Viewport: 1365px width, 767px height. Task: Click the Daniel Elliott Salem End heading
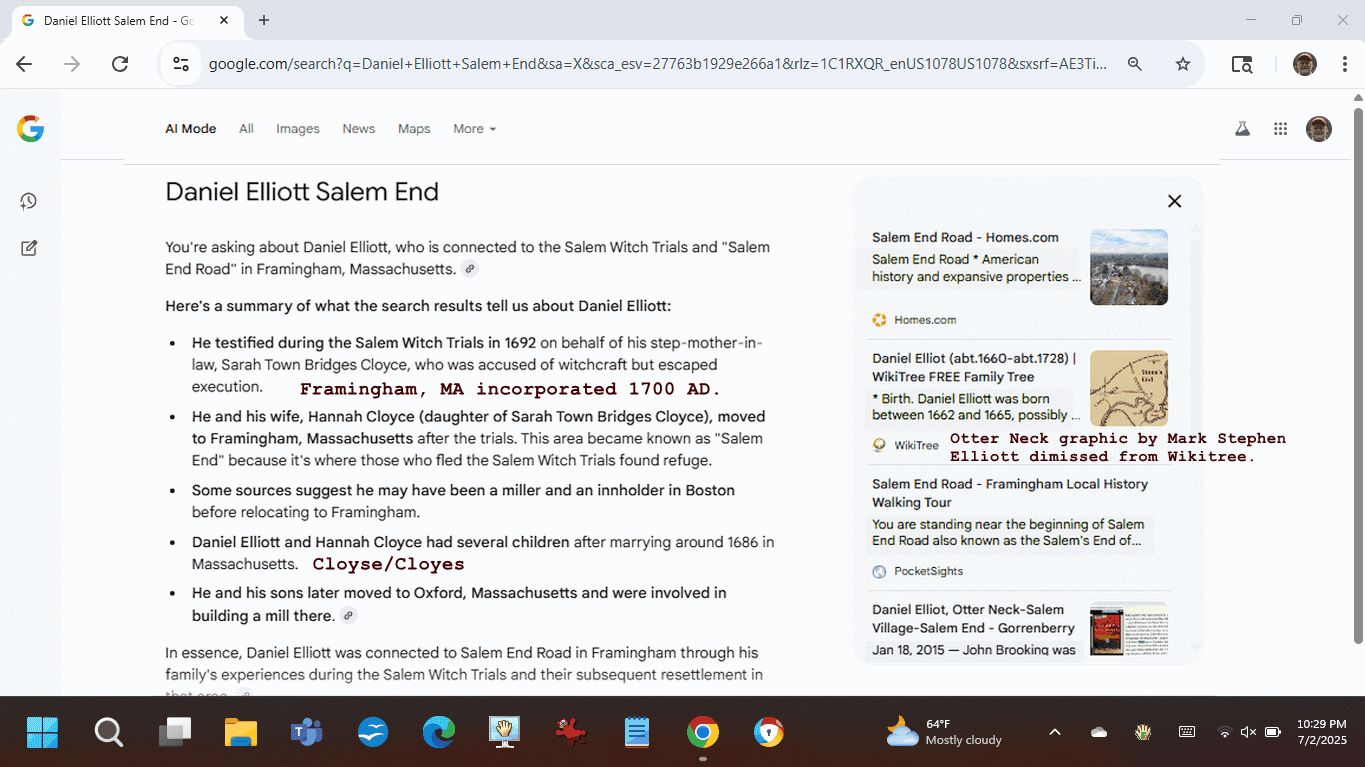(x=302, y=192)
